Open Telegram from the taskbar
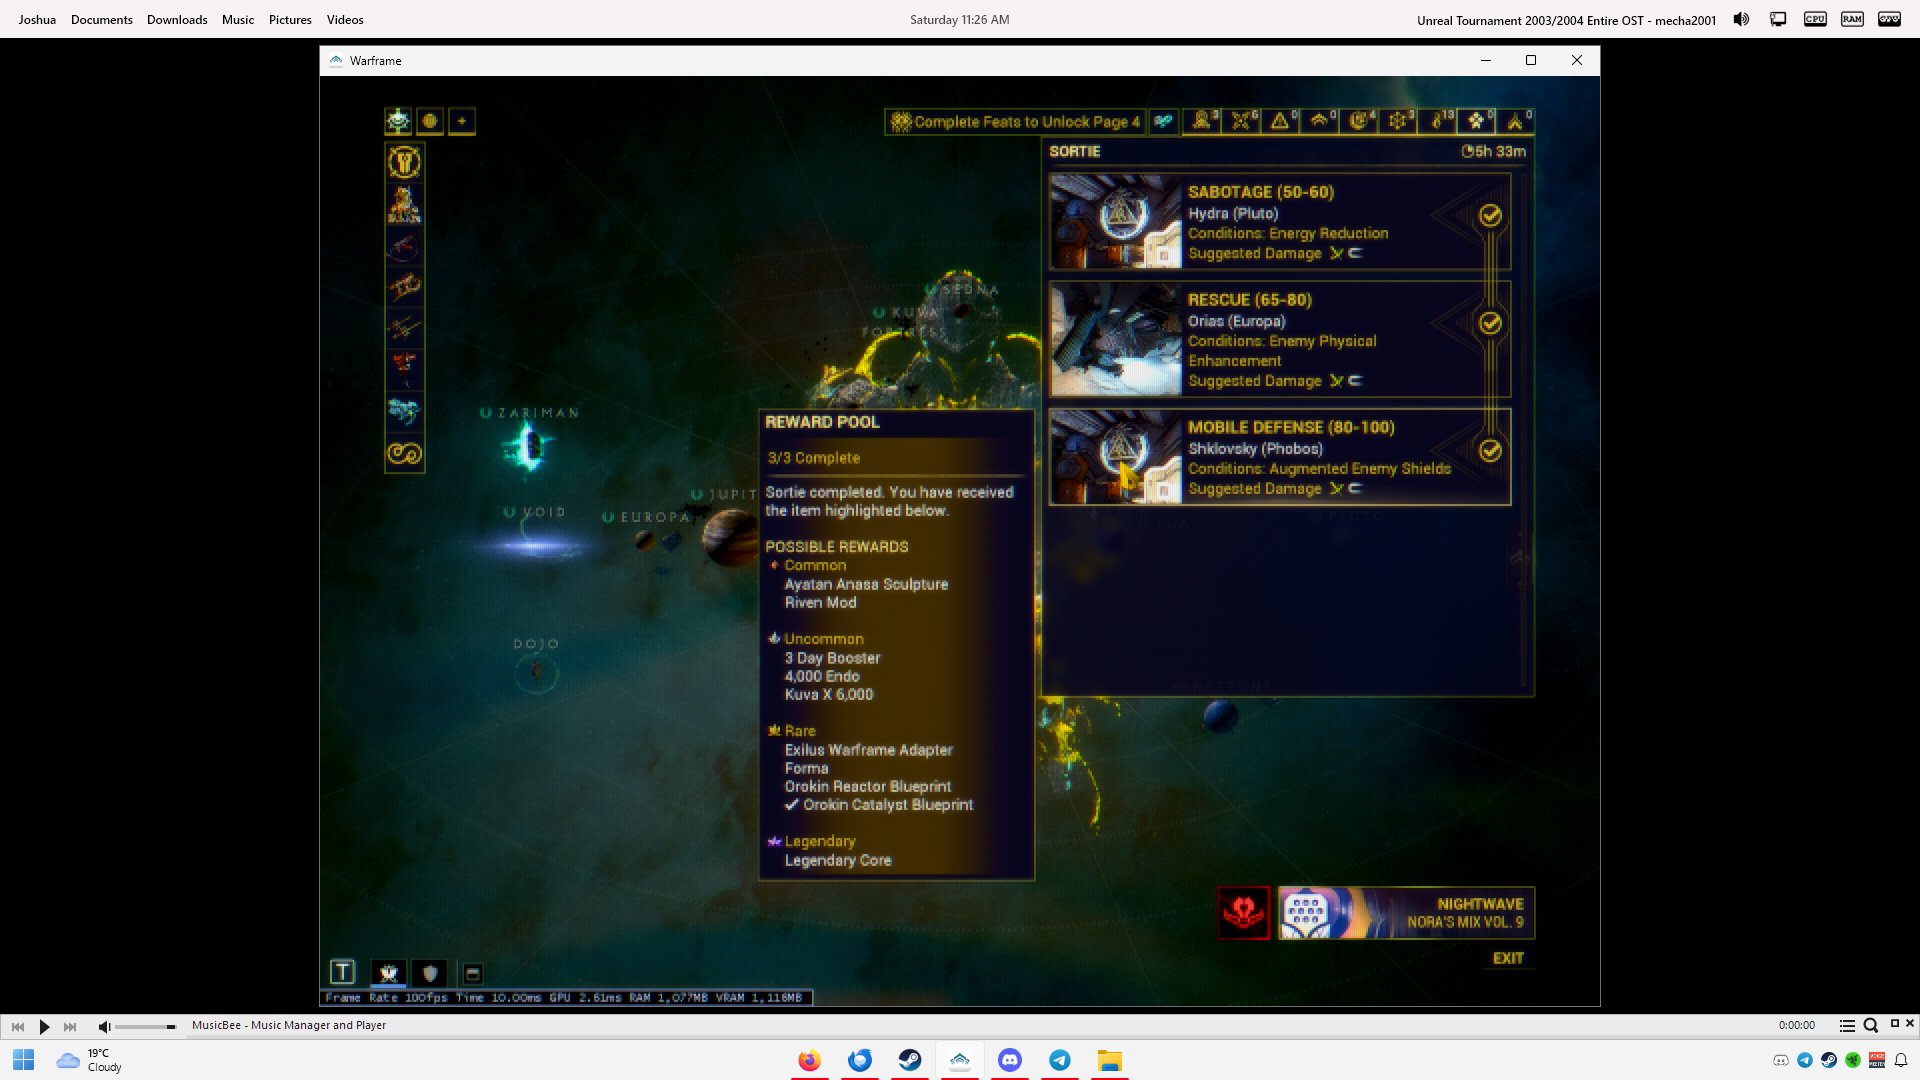 point(1060,1060)
